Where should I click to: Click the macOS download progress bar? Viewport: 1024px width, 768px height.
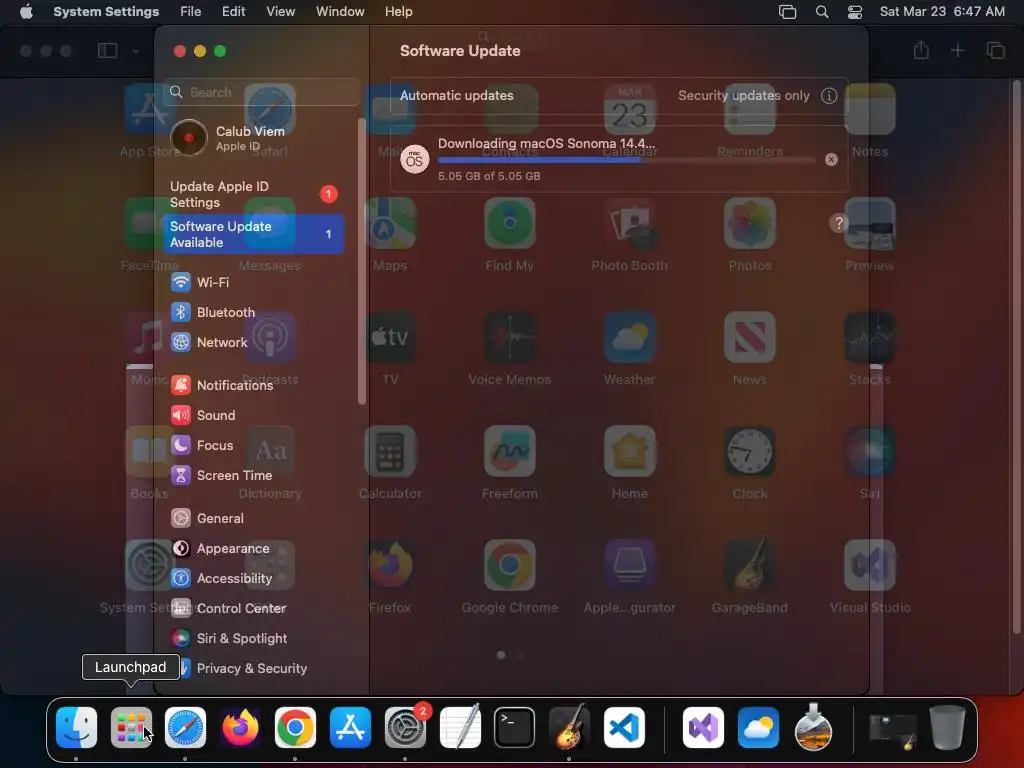pos(626,160)
